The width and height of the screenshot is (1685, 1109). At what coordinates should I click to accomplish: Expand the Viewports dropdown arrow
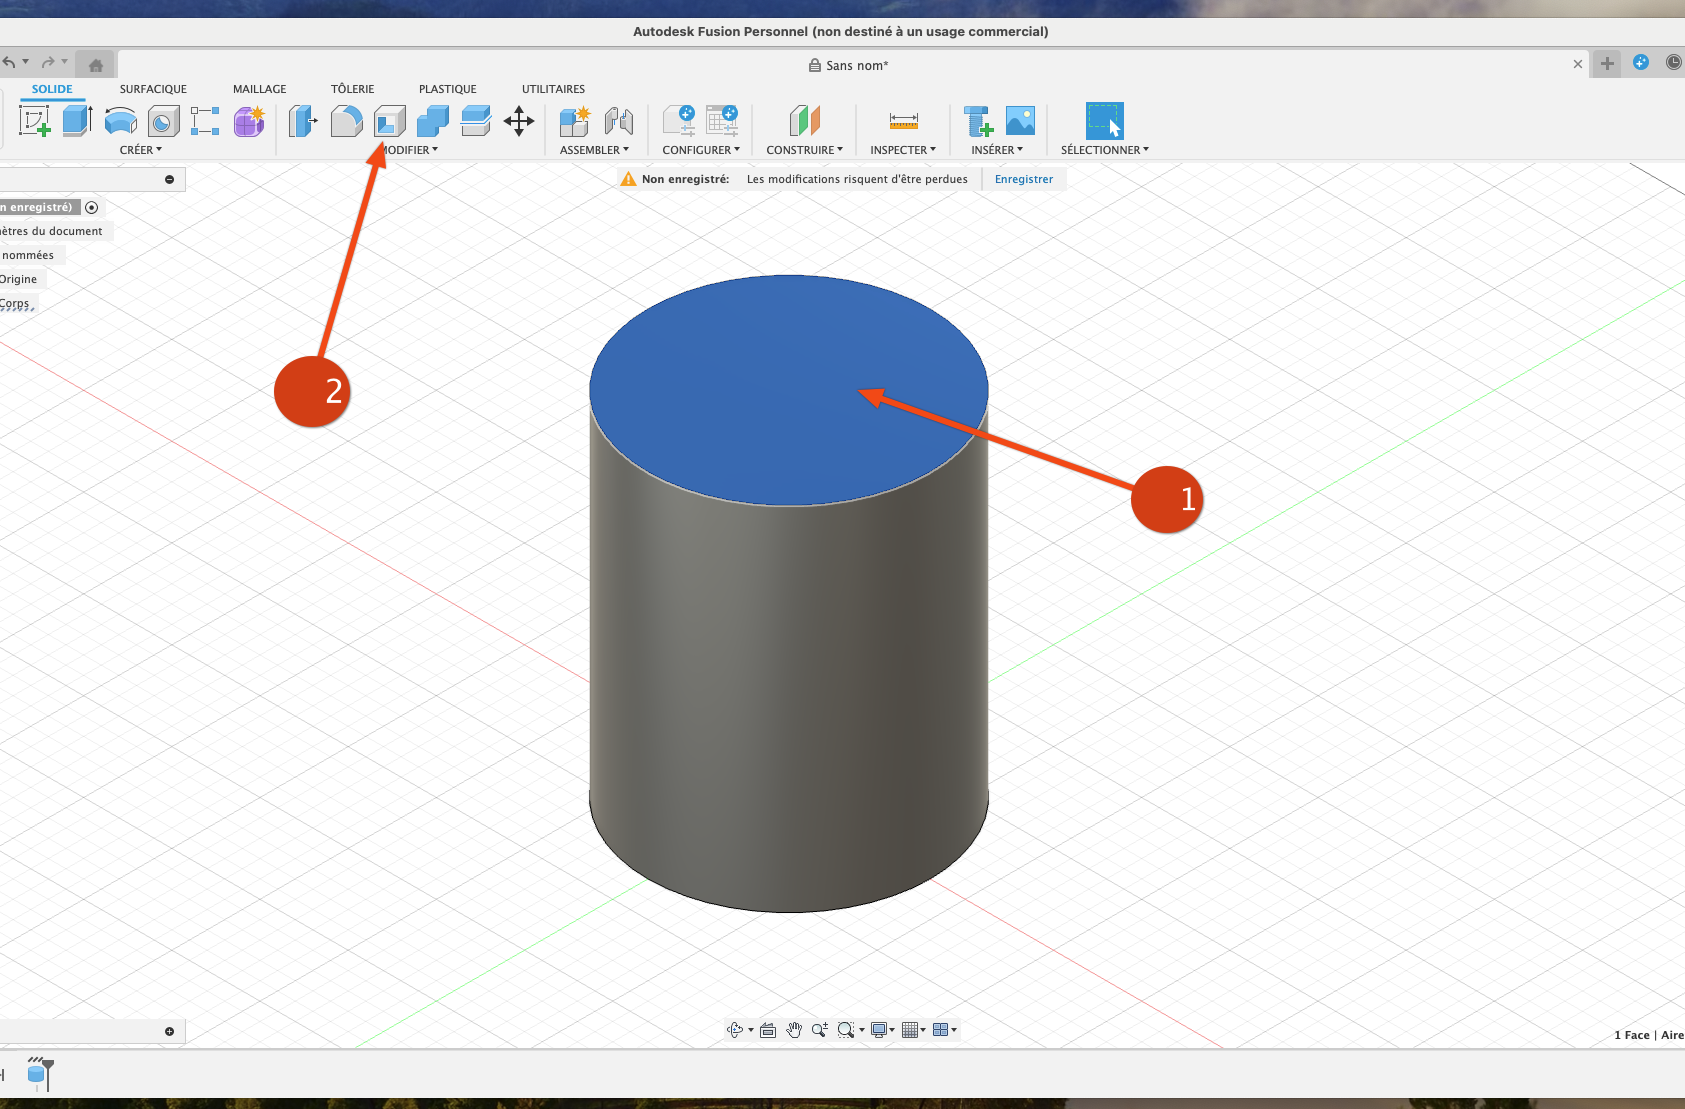(954, 1030)
